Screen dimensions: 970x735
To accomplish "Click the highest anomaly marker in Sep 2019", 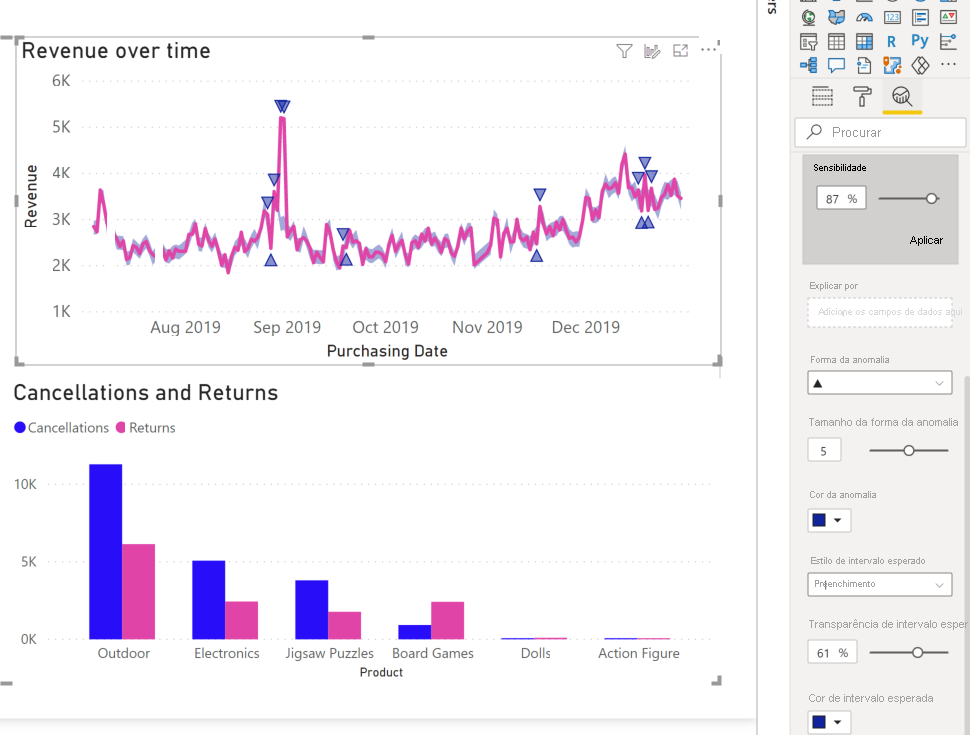I will click(282, 106).
